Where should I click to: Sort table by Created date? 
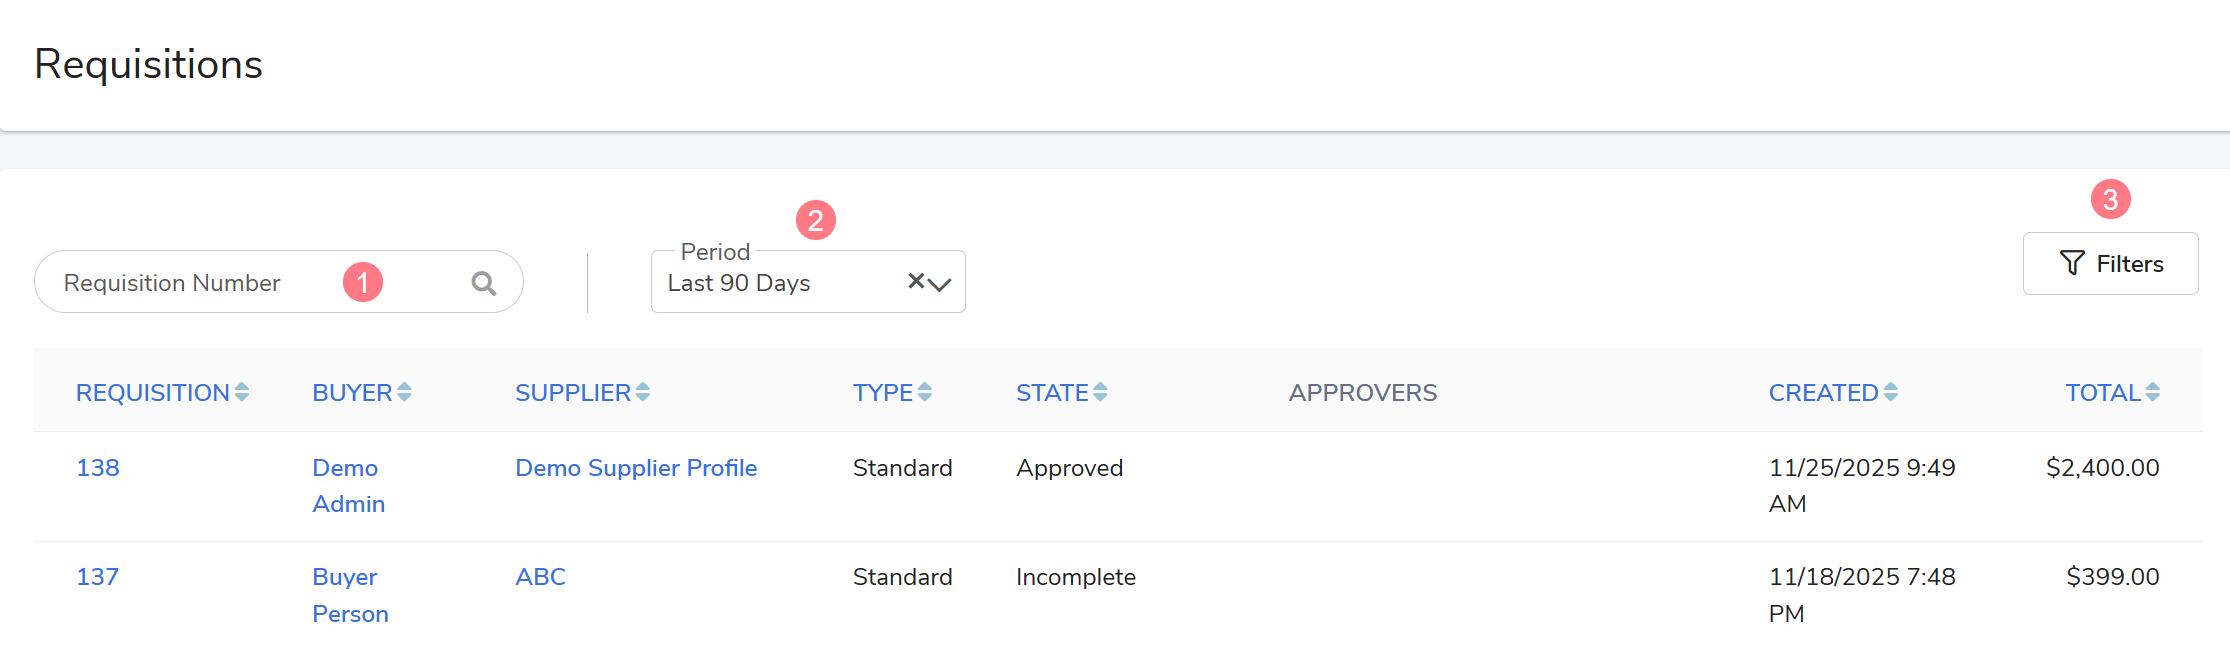1832,393
